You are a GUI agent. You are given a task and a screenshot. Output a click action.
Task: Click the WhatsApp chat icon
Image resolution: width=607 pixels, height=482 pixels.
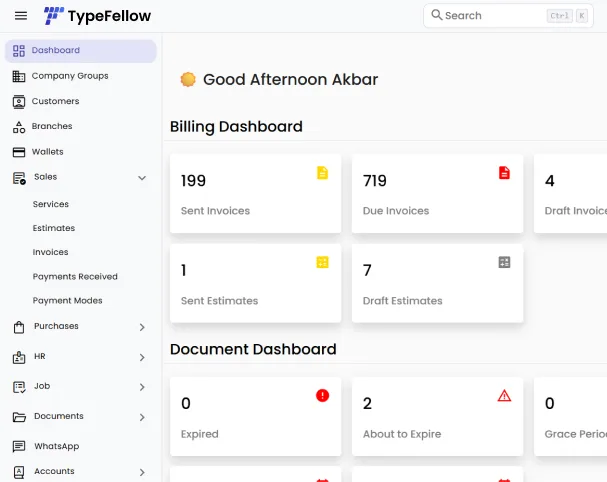tap(19, 446)
